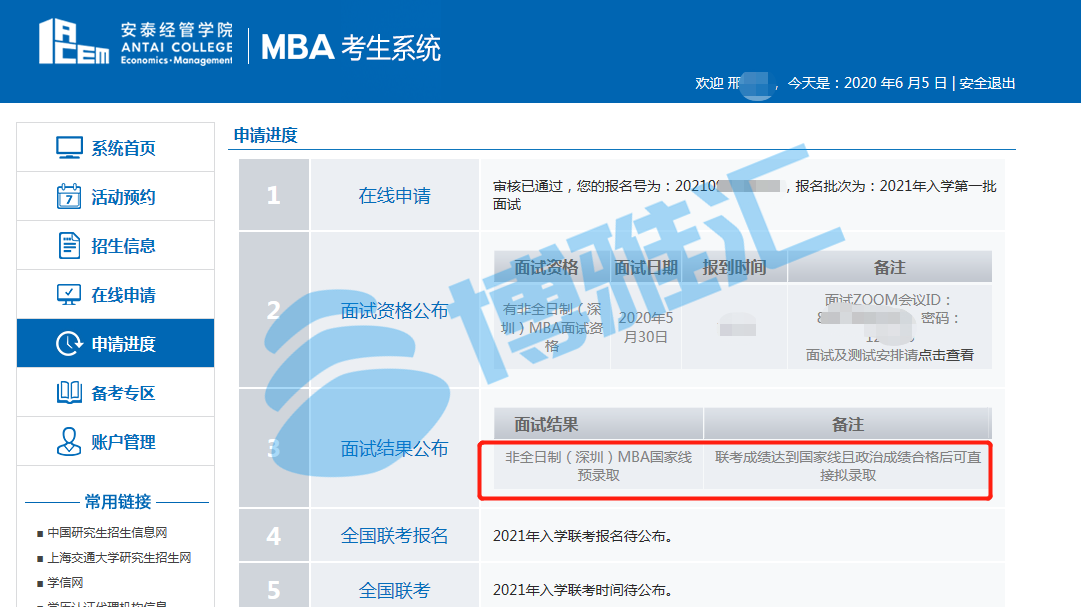Screen dimensions: 1081x607
Task: Click the step number 1 cell
Action: (x=274, y=195)
